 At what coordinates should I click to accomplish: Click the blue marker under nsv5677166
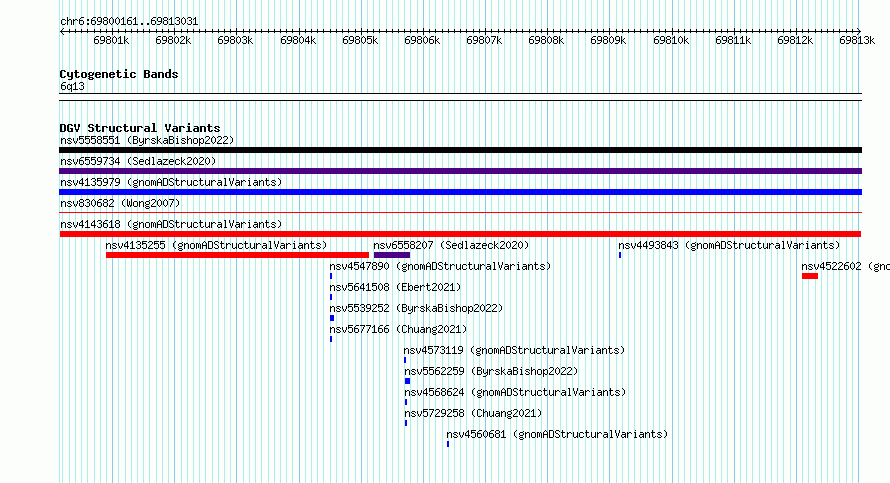(x=331, y=339)
